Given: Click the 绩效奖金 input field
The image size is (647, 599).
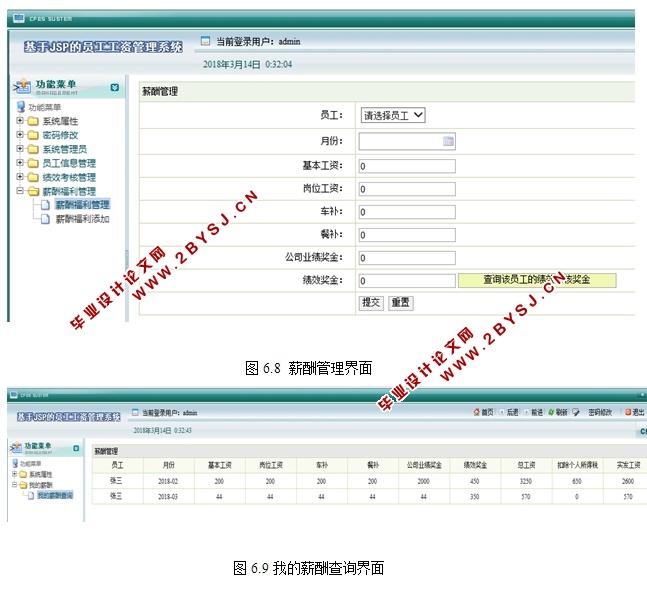Looking at the screenshot, I should tap(407, 281).
